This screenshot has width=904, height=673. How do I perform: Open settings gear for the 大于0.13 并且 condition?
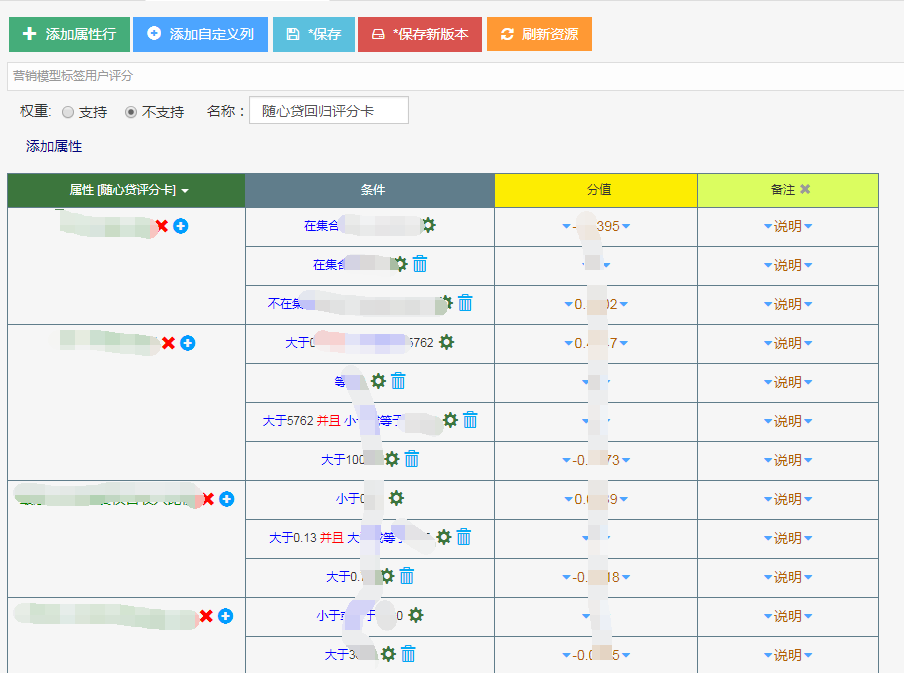pyautogui.click(x=444, y=537)
